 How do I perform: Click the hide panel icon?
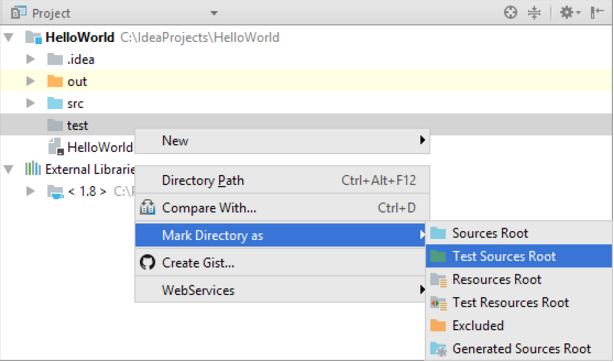click(x=597, y=13)
